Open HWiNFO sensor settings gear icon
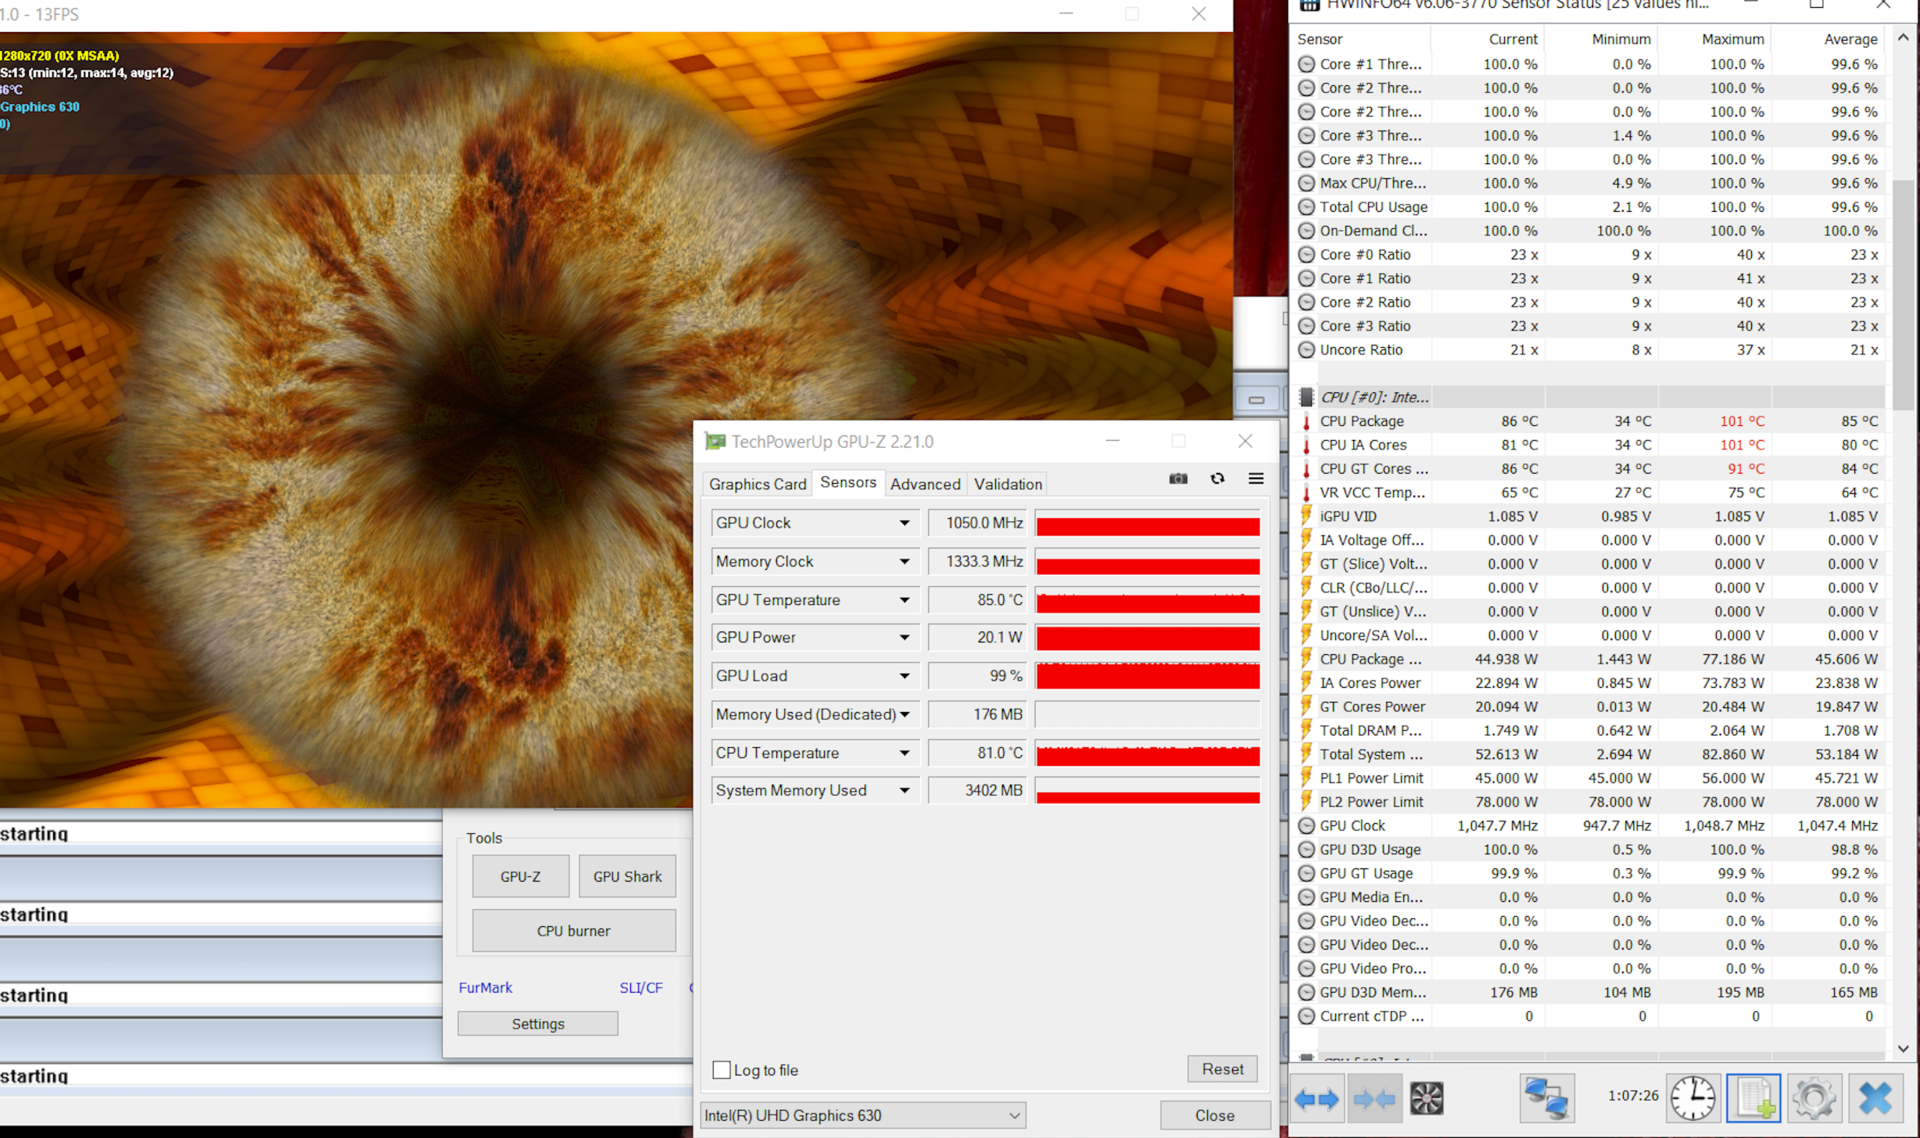Screen dimensions: 1920x1138 pyautogui.click(x=1814, y=1098)
